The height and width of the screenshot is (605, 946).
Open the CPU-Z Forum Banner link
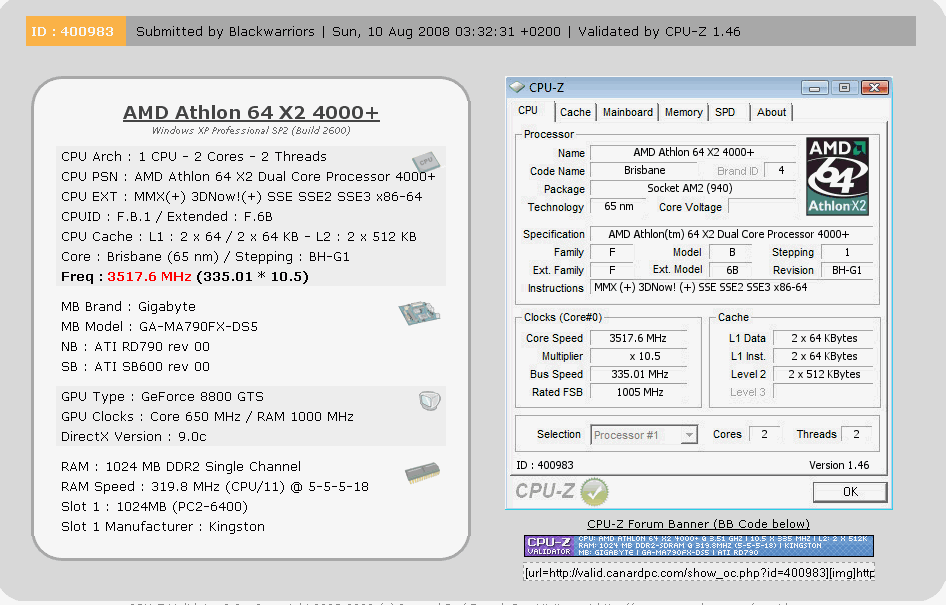699,524
